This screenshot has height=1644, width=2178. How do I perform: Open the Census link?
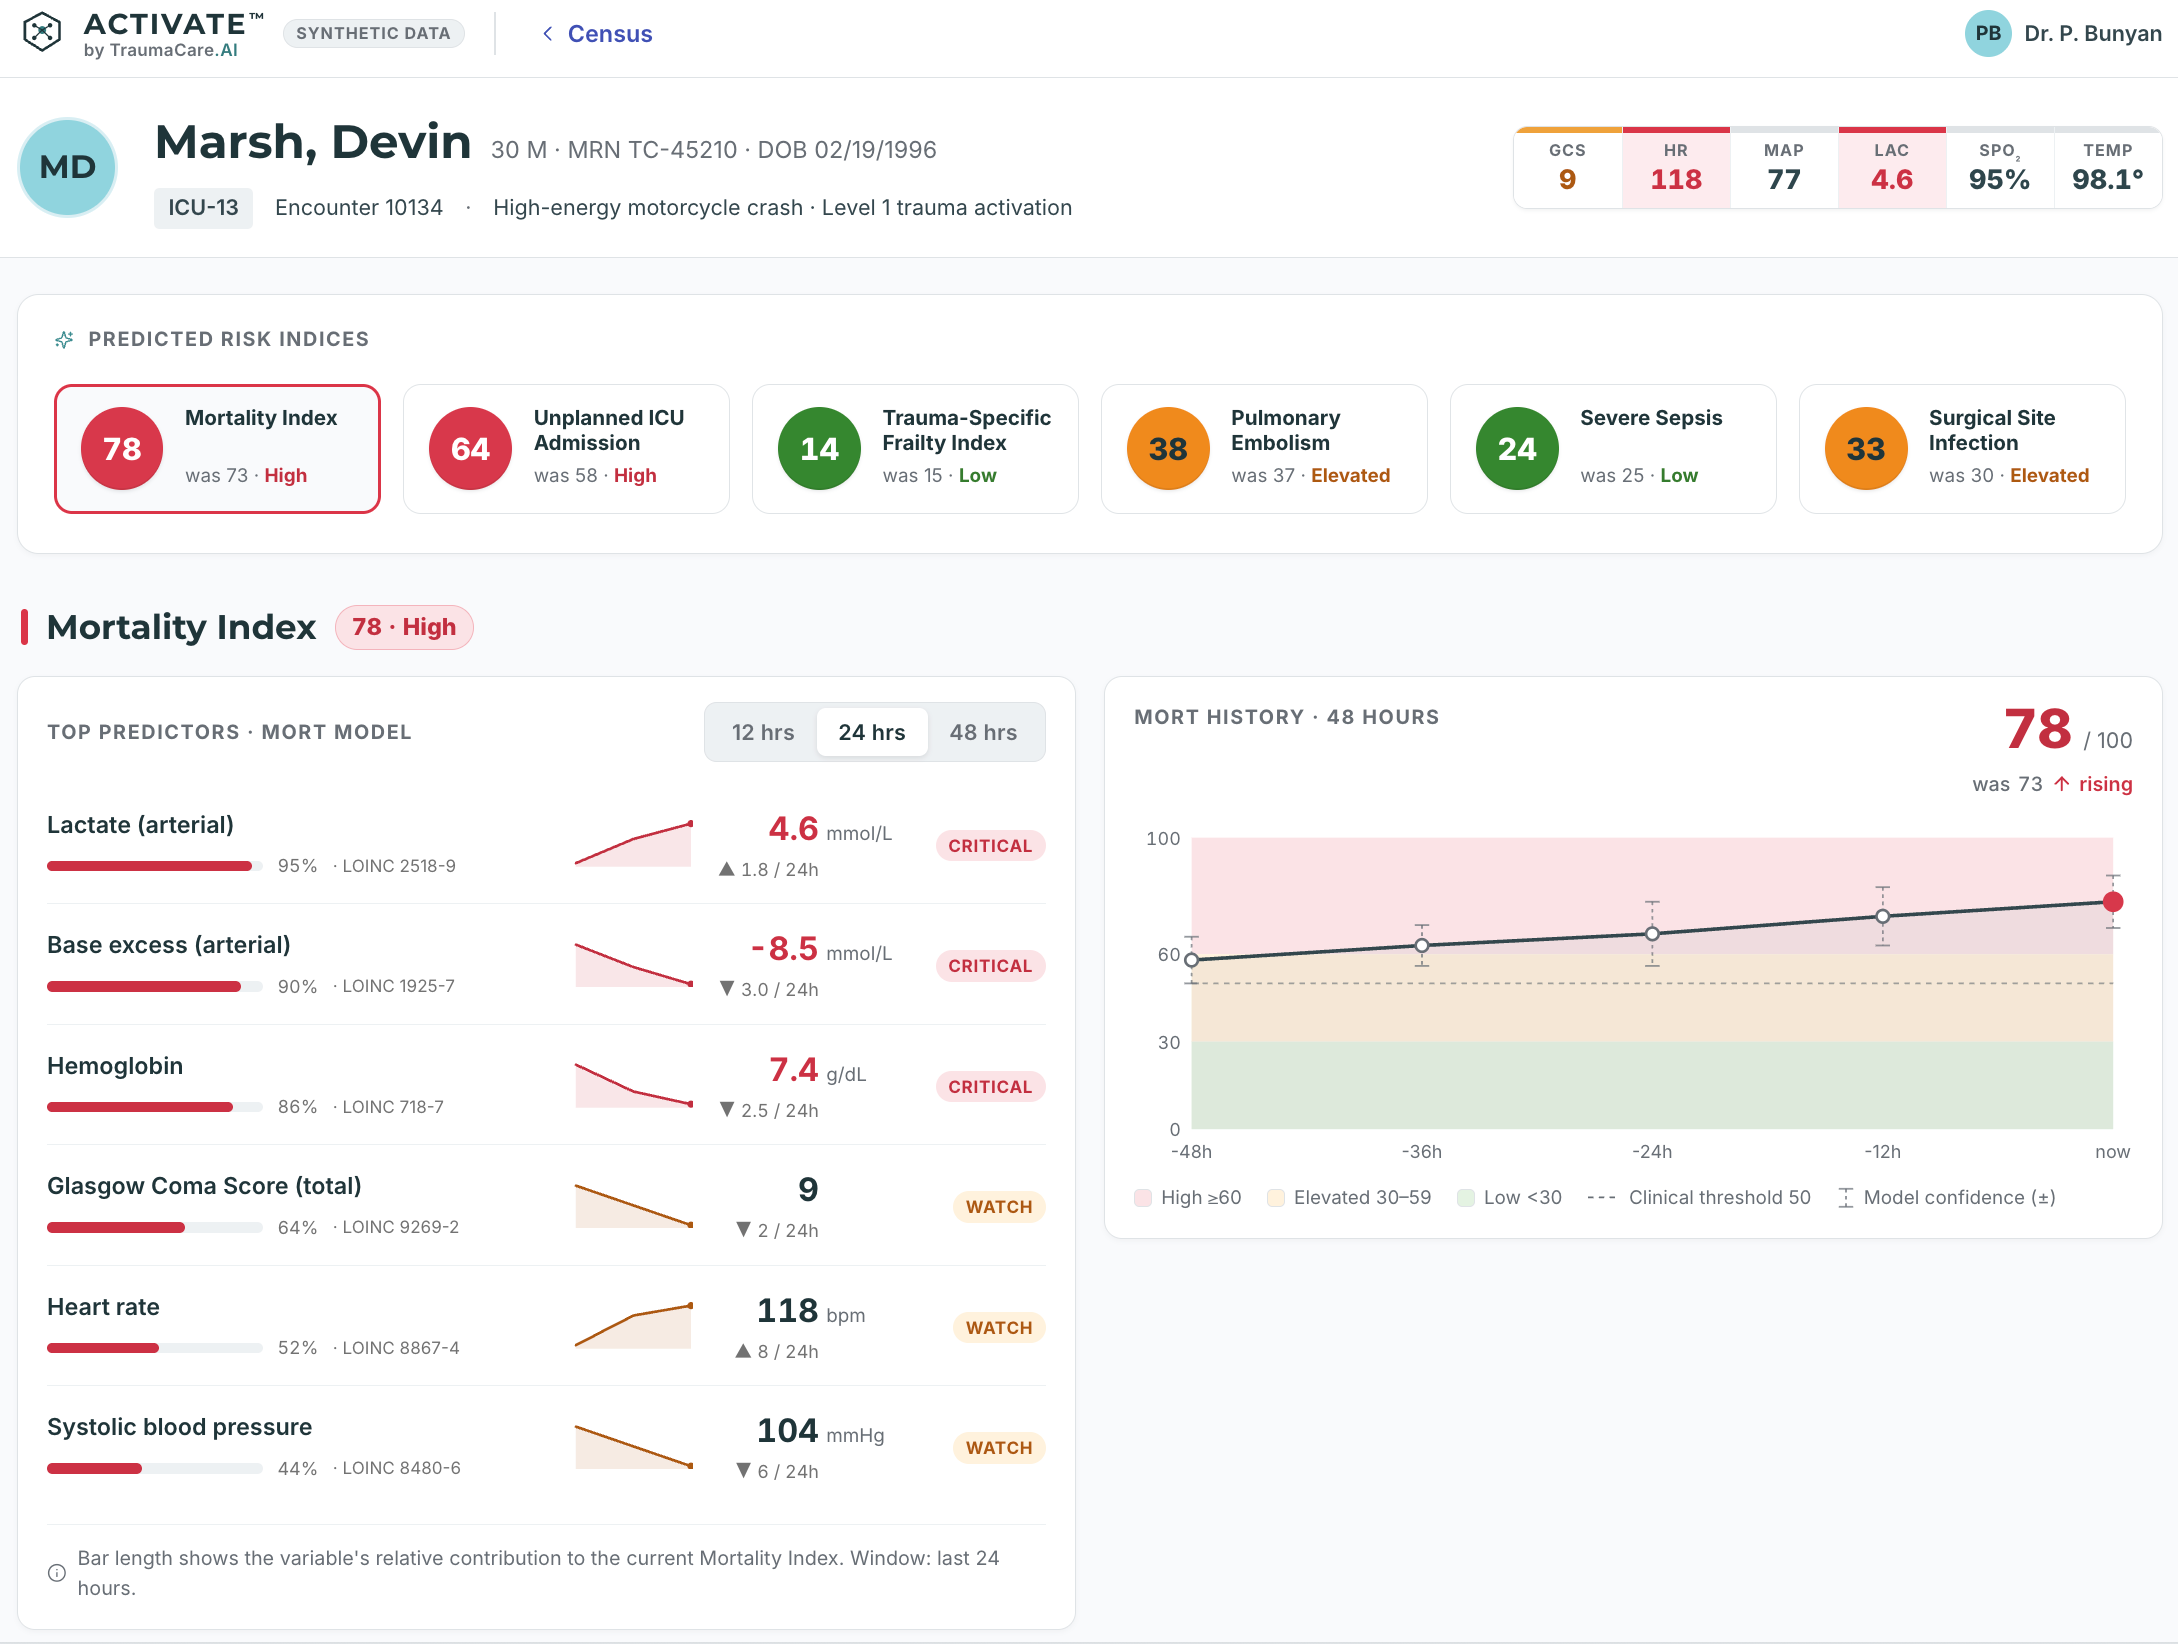(609, 34)
